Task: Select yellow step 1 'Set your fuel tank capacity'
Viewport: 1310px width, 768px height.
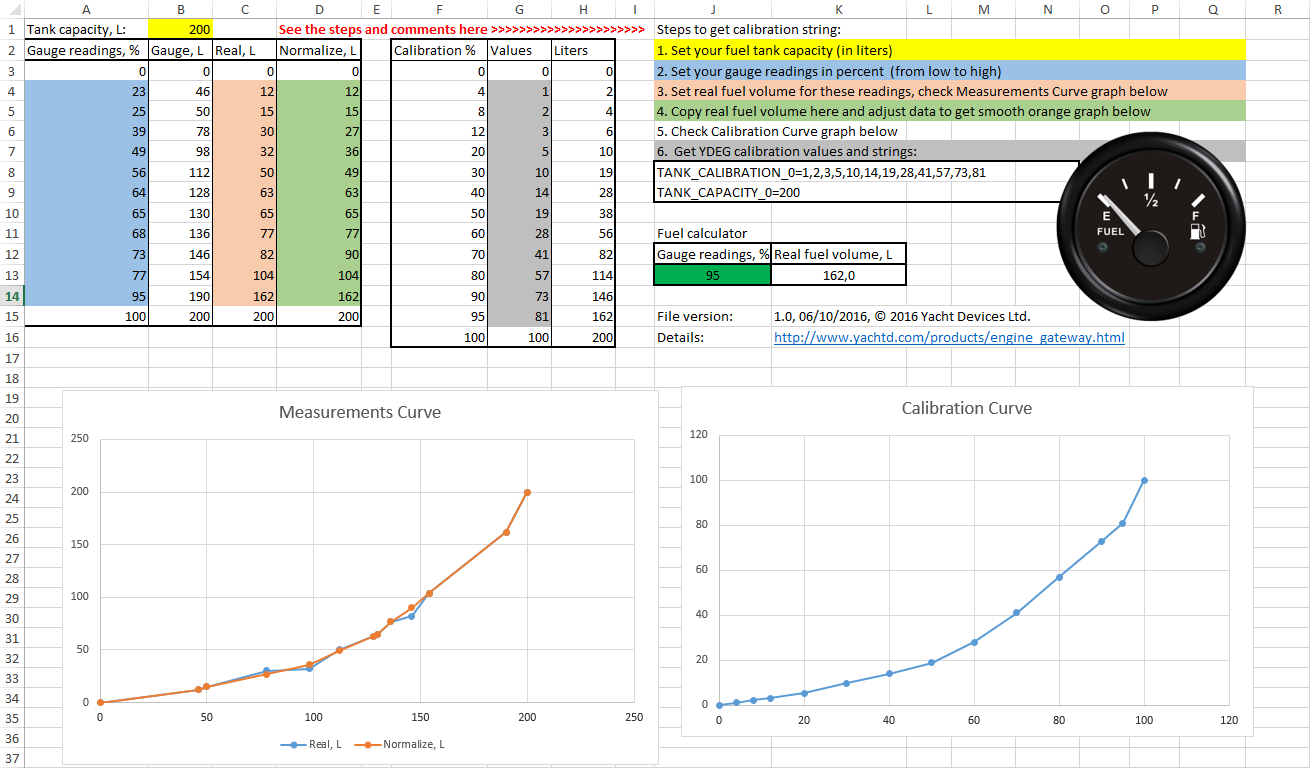Action: [950, 50]
